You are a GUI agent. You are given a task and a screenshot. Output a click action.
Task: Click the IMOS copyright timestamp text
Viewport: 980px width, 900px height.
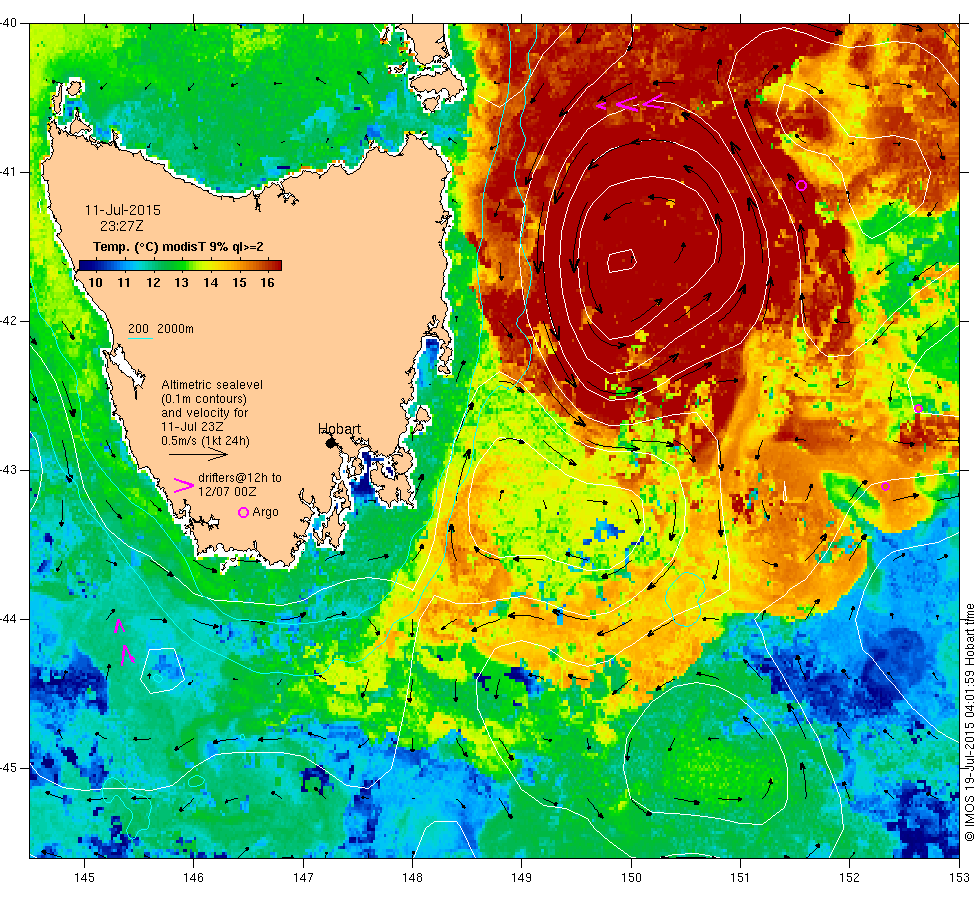[969, 722]
